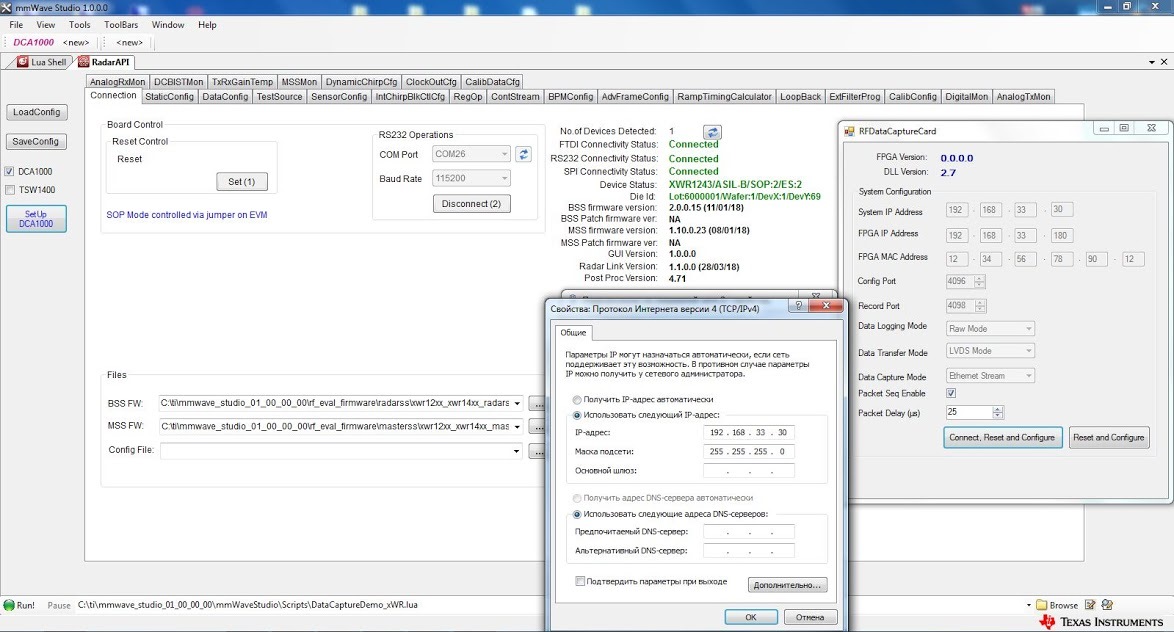Expand the BSS FW path dropdown
This screenshot has width=1174, height=632.
tap(517, 404)
